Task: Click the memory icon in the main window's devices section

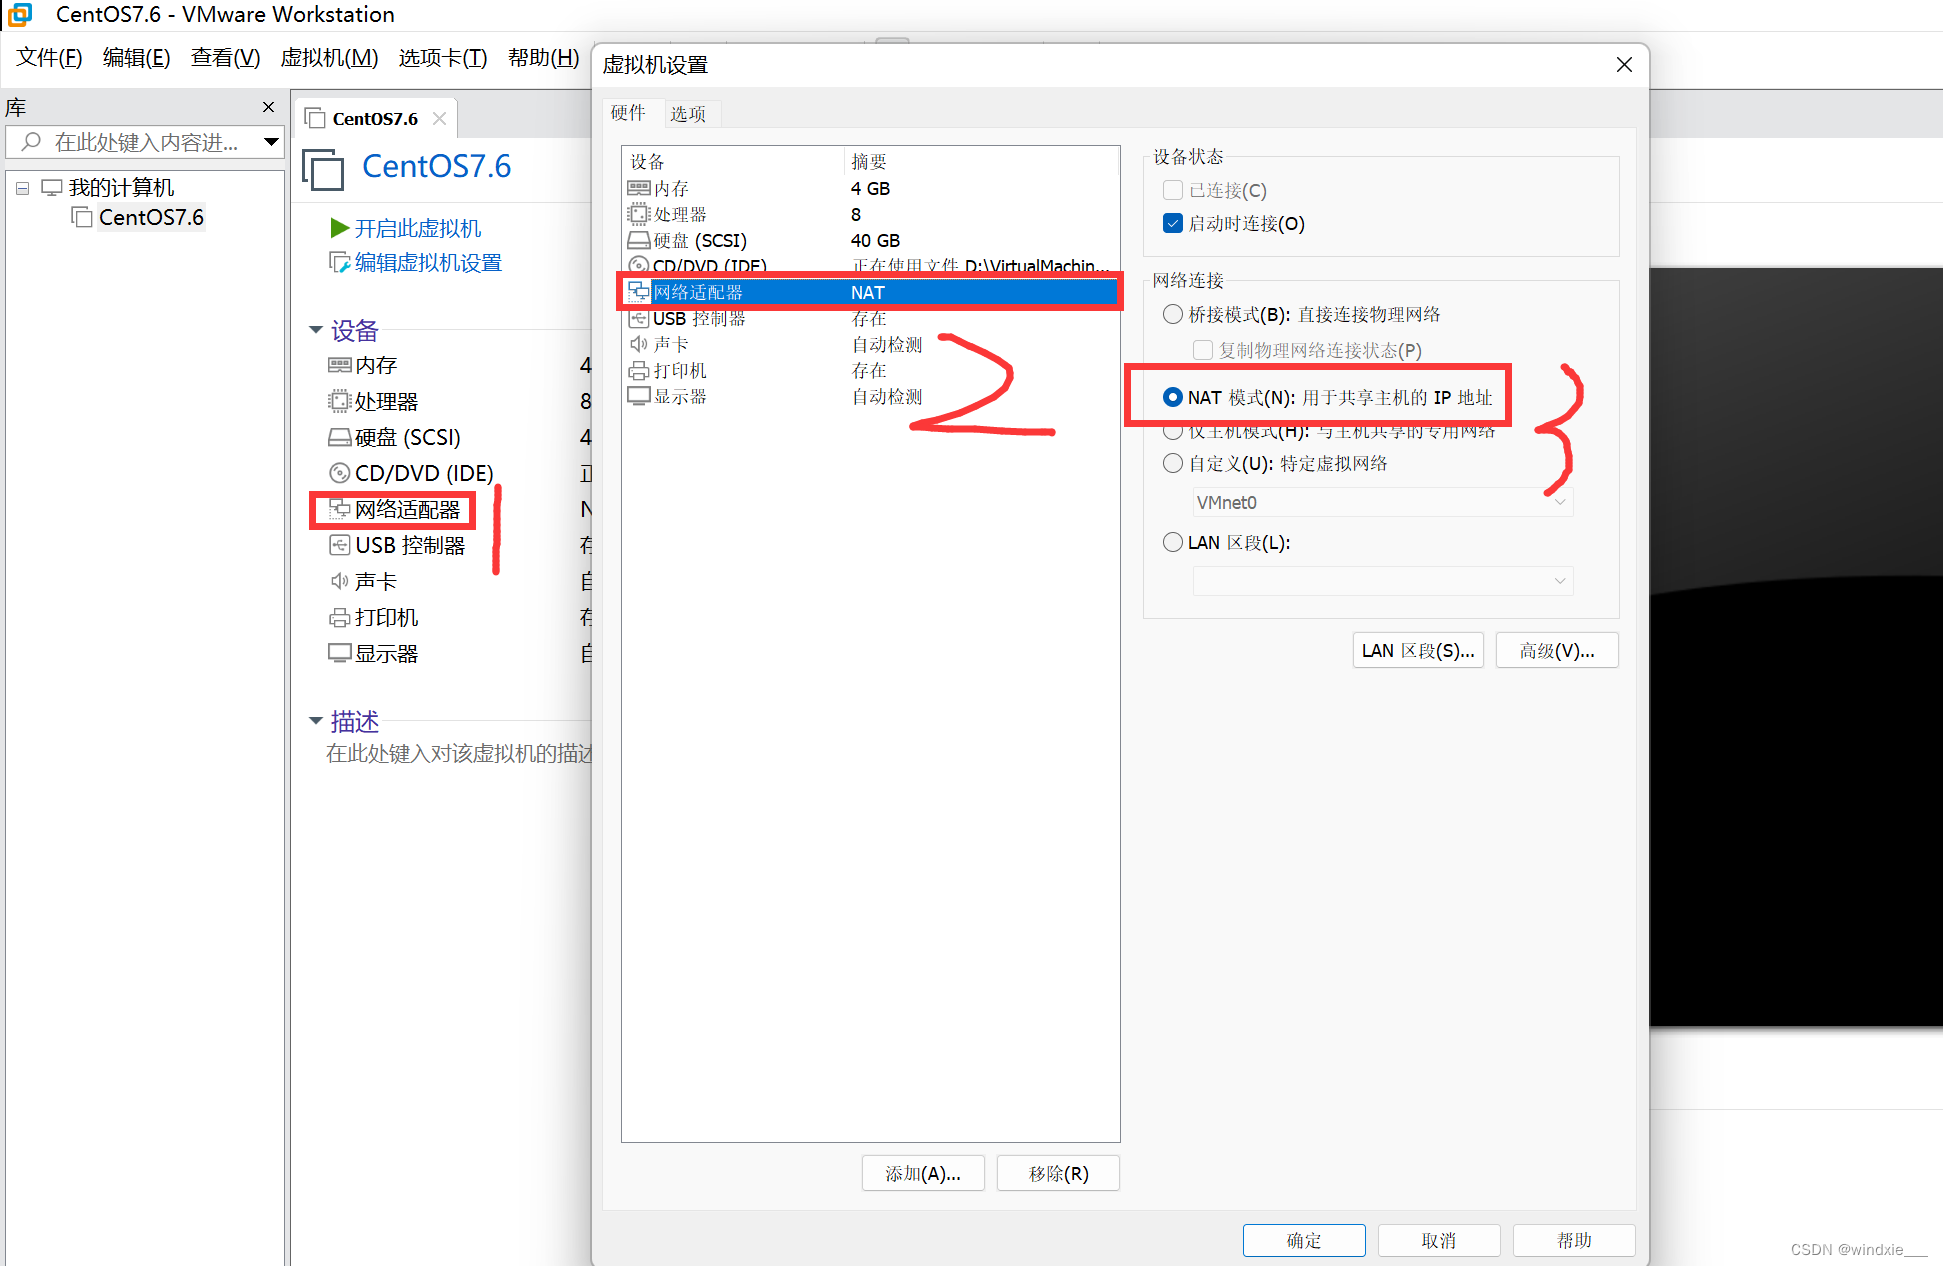Action: 340,365
